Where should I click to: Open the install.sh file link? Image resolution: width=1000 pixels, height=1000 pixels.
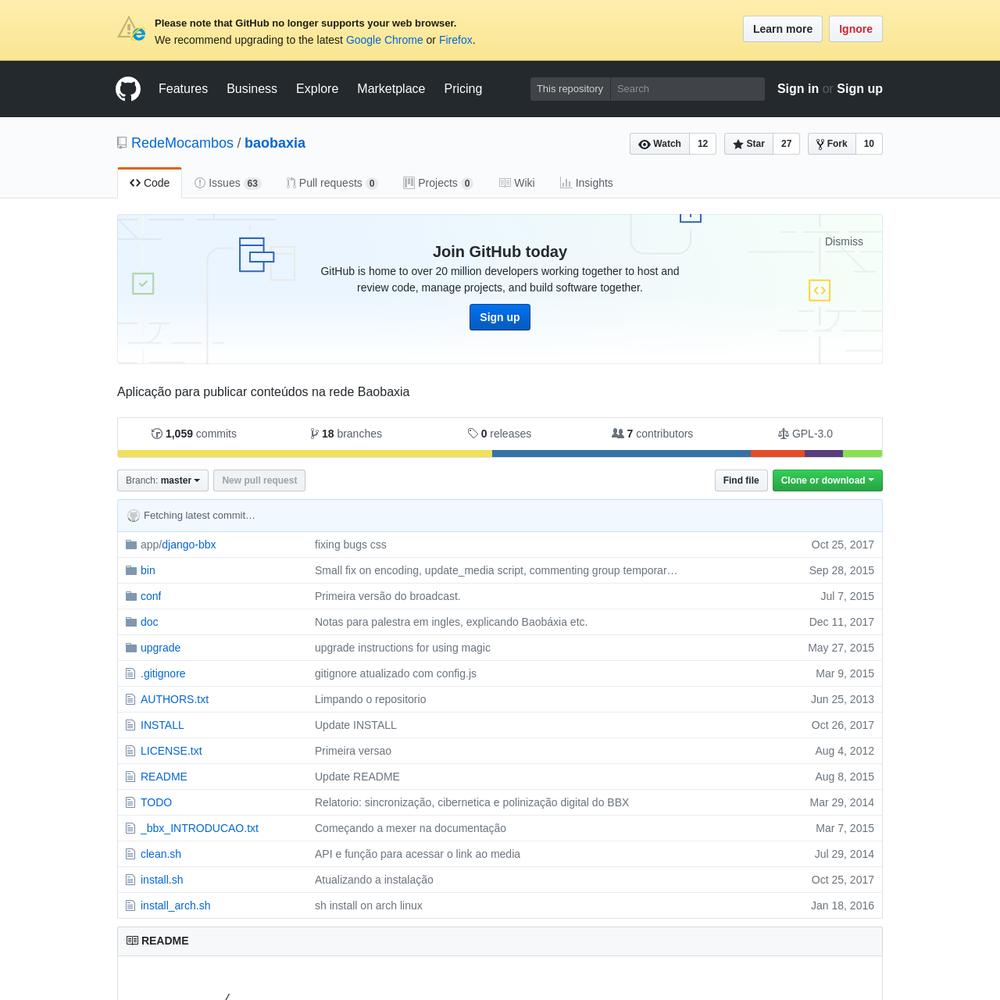coord(161,880)
